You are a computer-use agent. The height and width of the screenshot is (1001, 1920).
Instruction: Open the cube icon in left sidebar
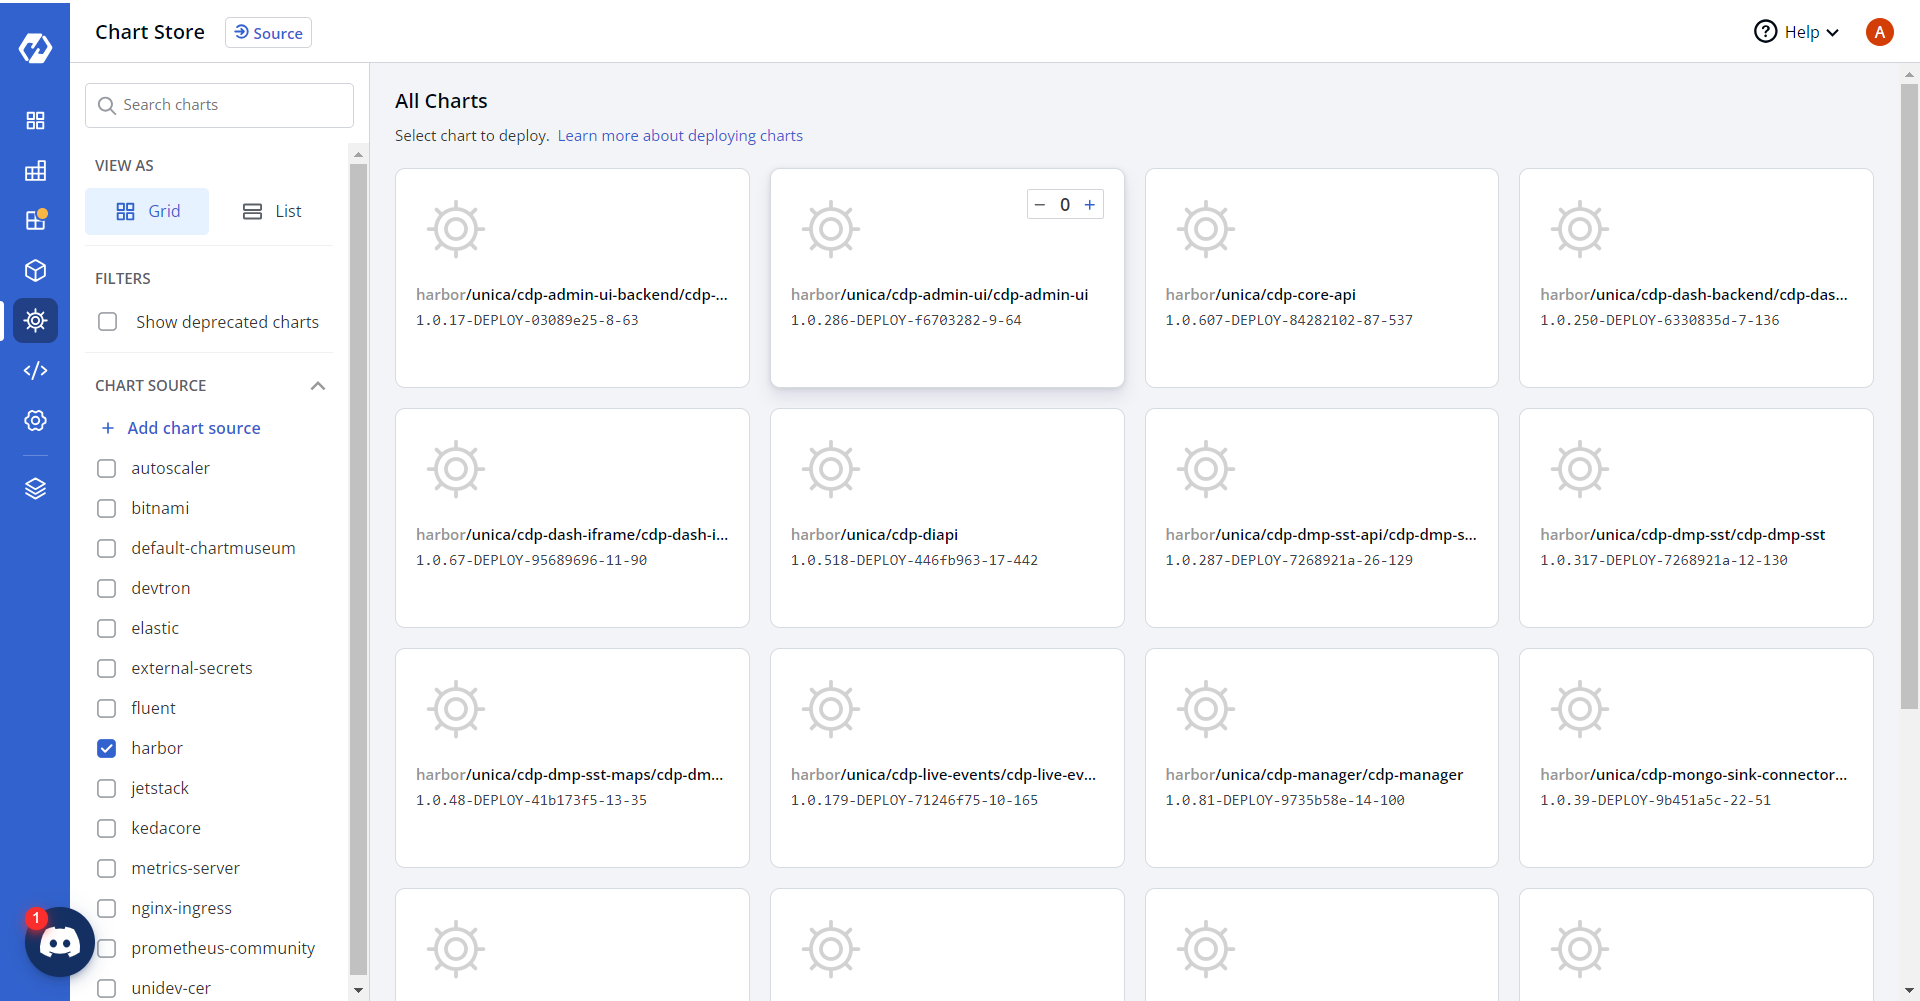[x=35, y=271]
